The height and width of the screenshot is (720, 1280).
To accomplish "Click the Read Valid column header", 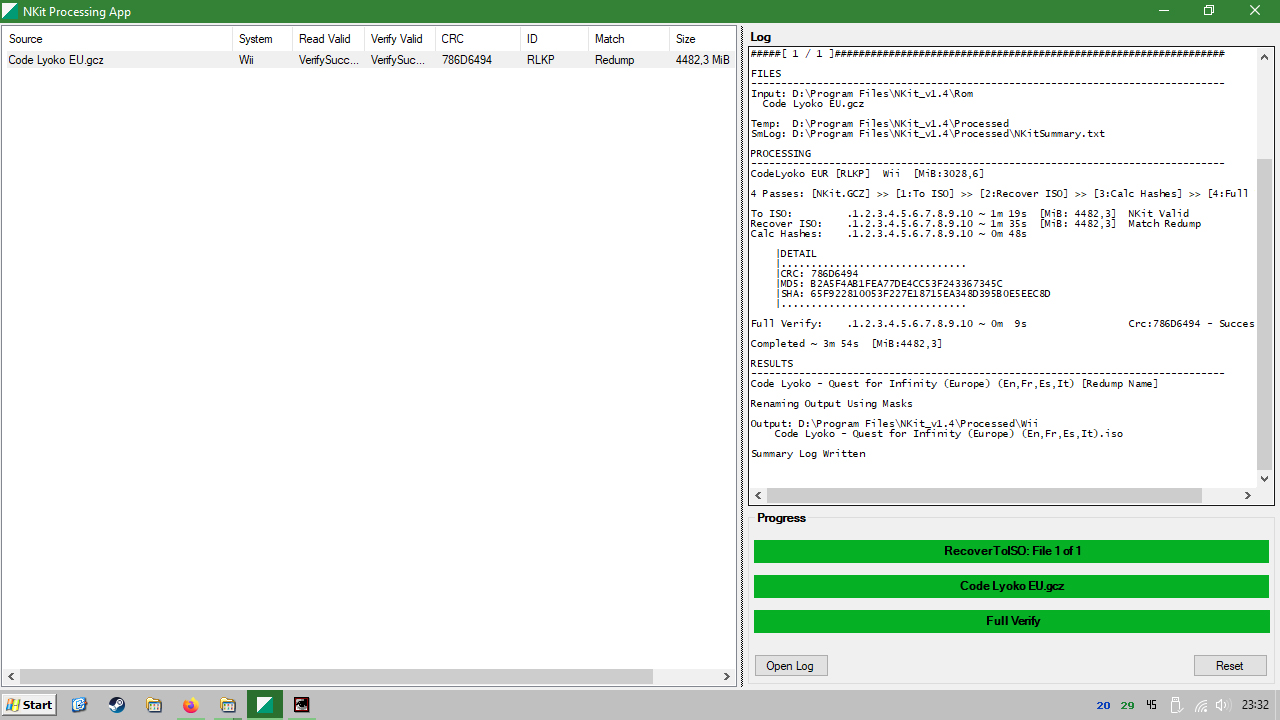I will (x=328, y=39).
